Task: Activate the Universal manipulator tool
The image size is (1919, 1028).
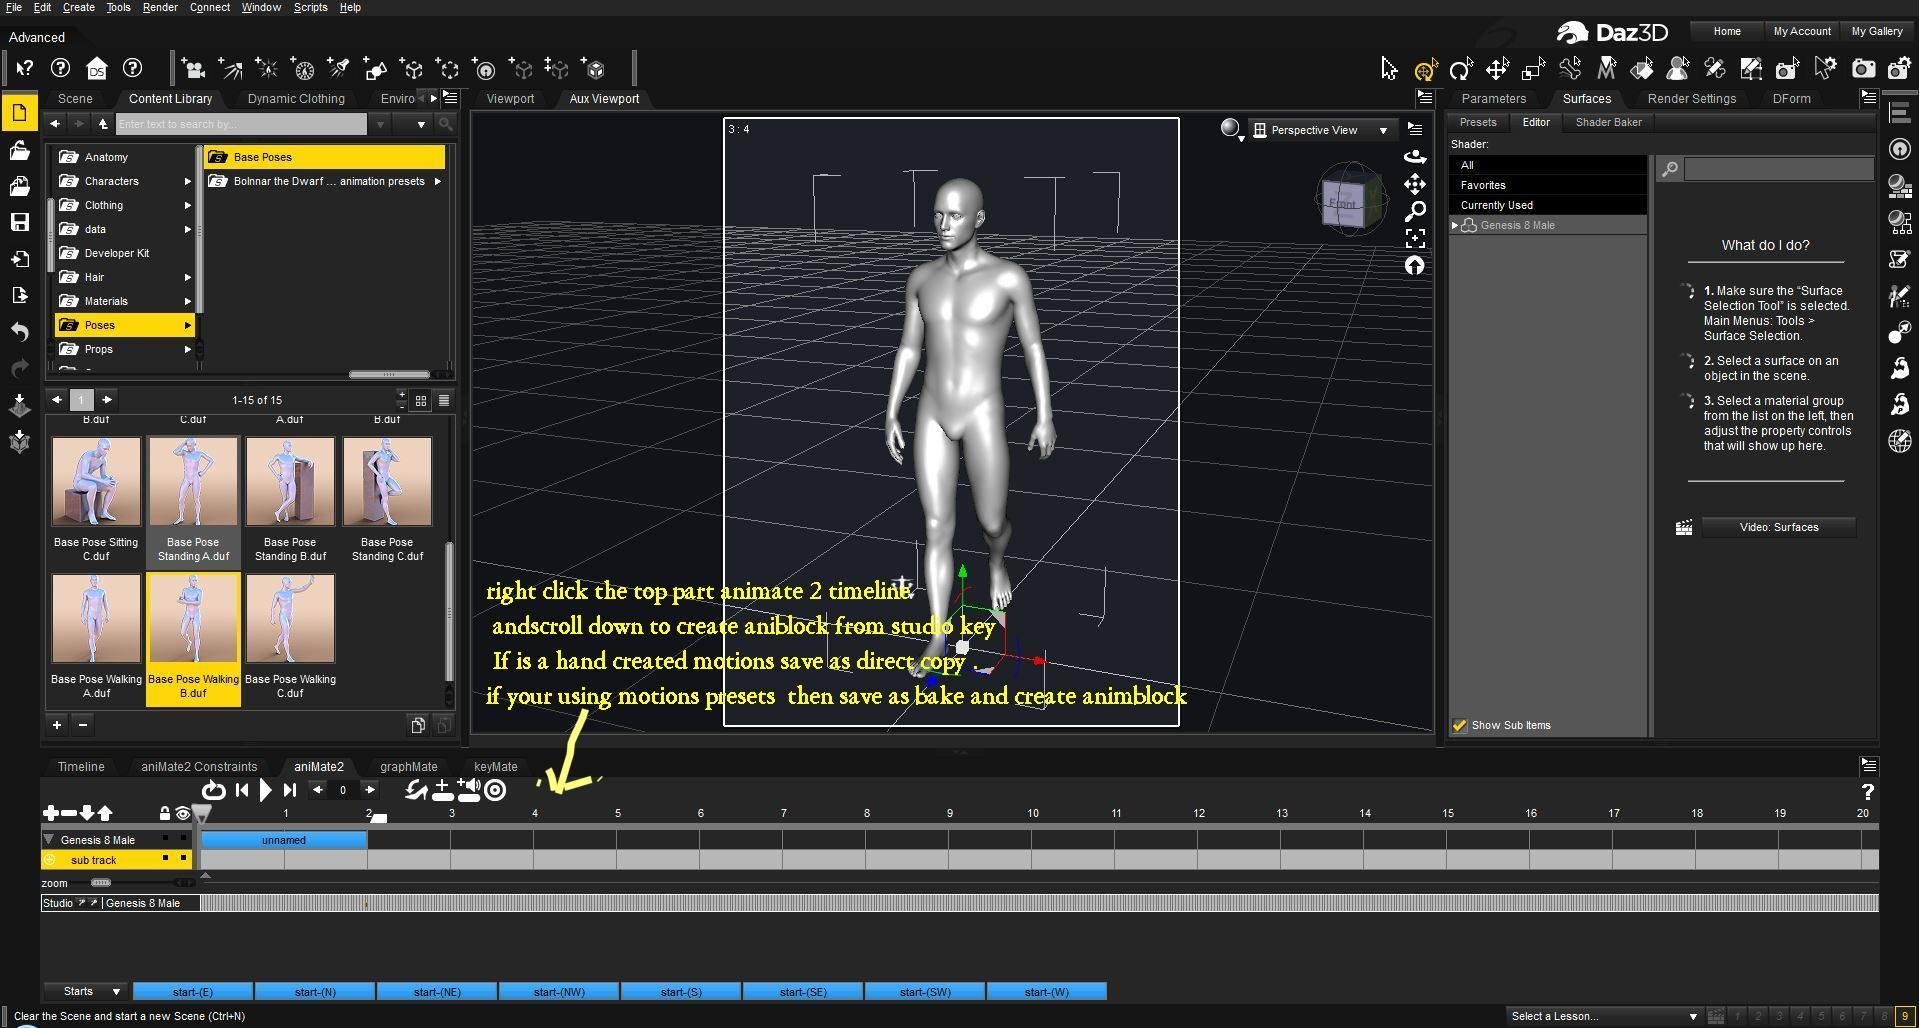Action: [x=1425, y=69]
